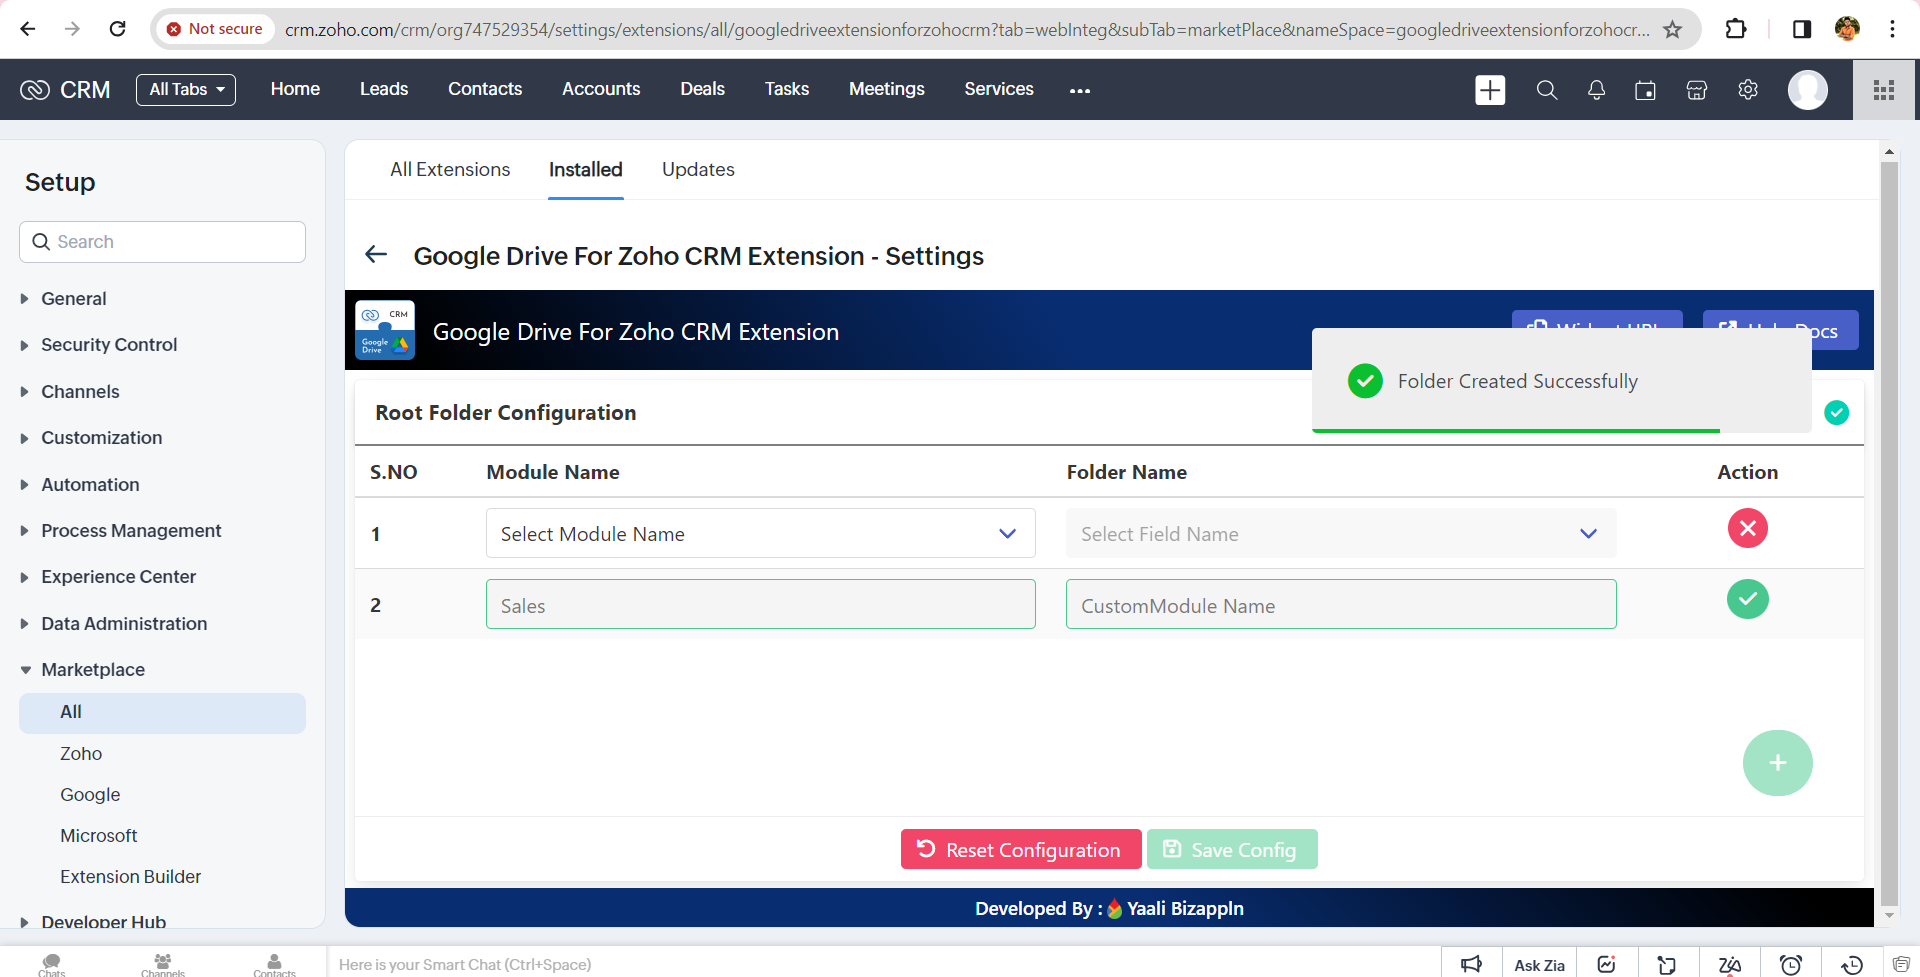Click the Reset Configuration button
This screenshot has width=1920, height=977.
click(x=1020, y=850)
